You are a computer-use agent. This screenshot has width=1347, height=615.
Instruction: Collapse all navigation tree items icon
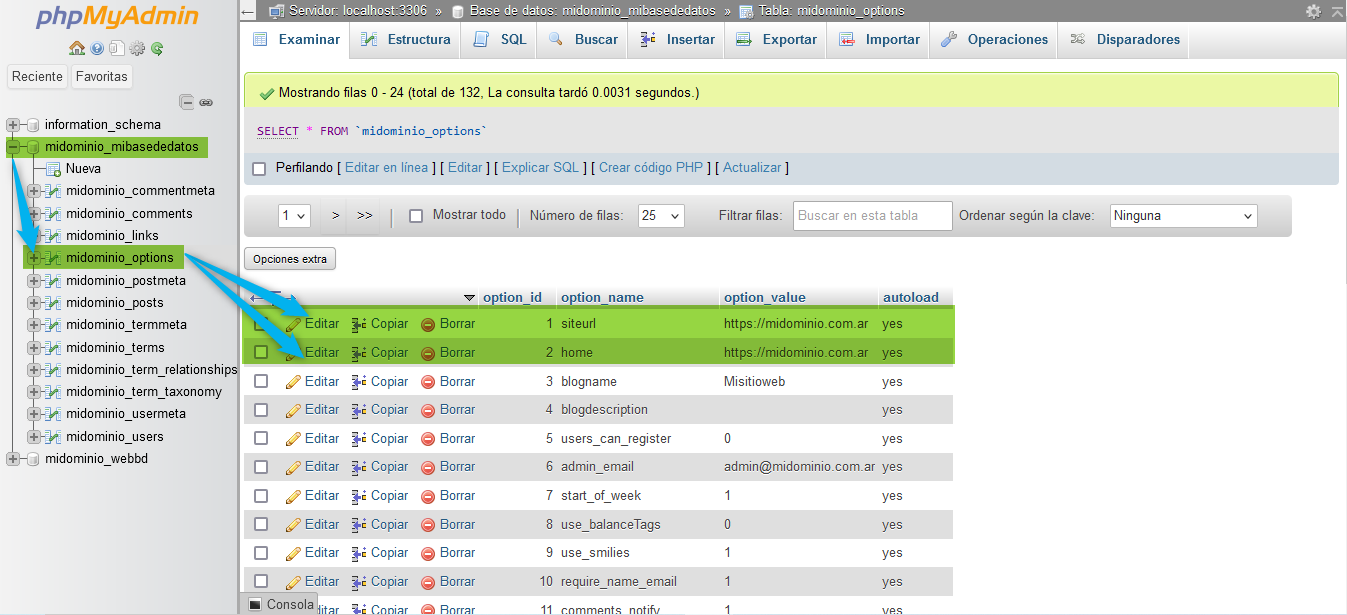click(x=186, y=101)
